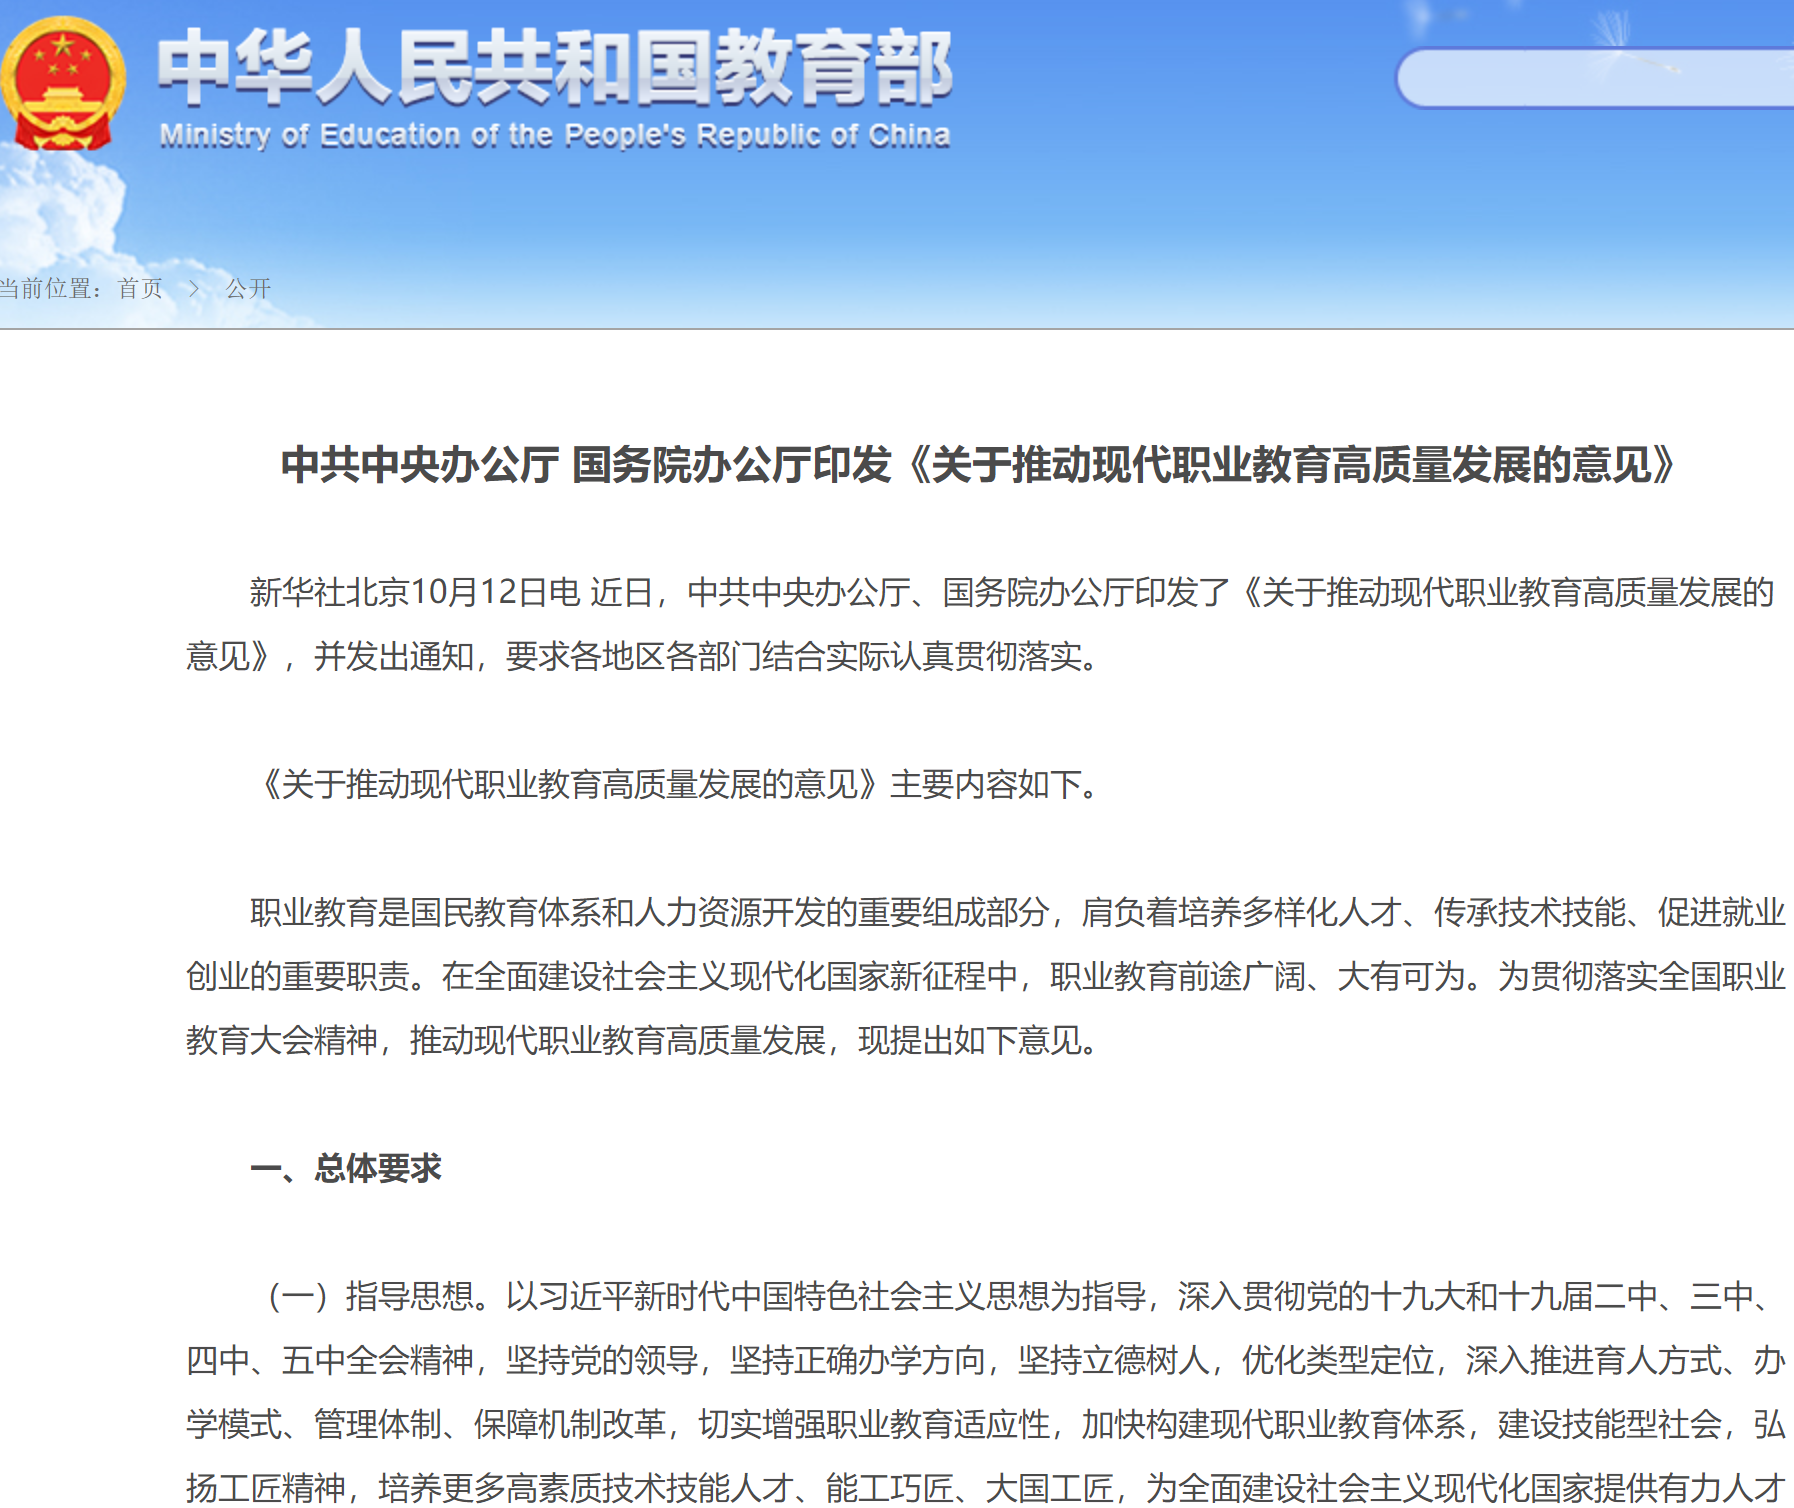
Task: Click the line 主要内容如下
Action: 680,784
